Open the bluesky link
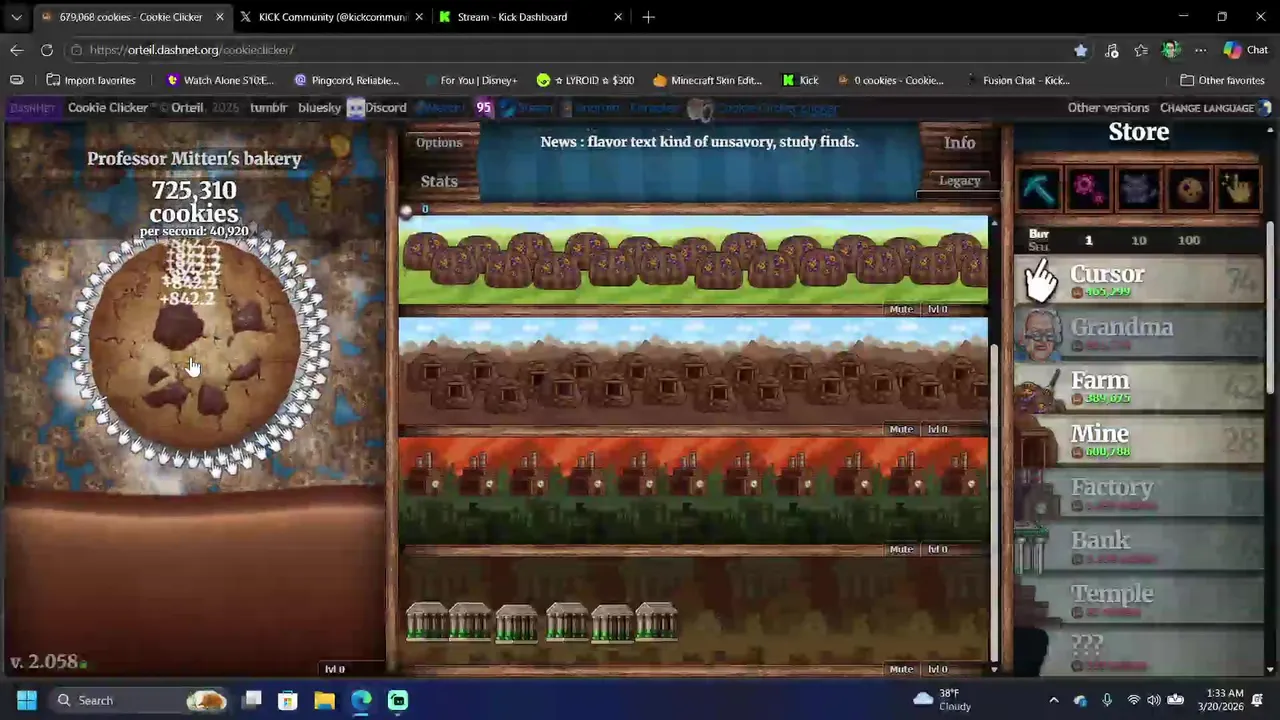Screen dimensions: 1280x720 point(319,108)
